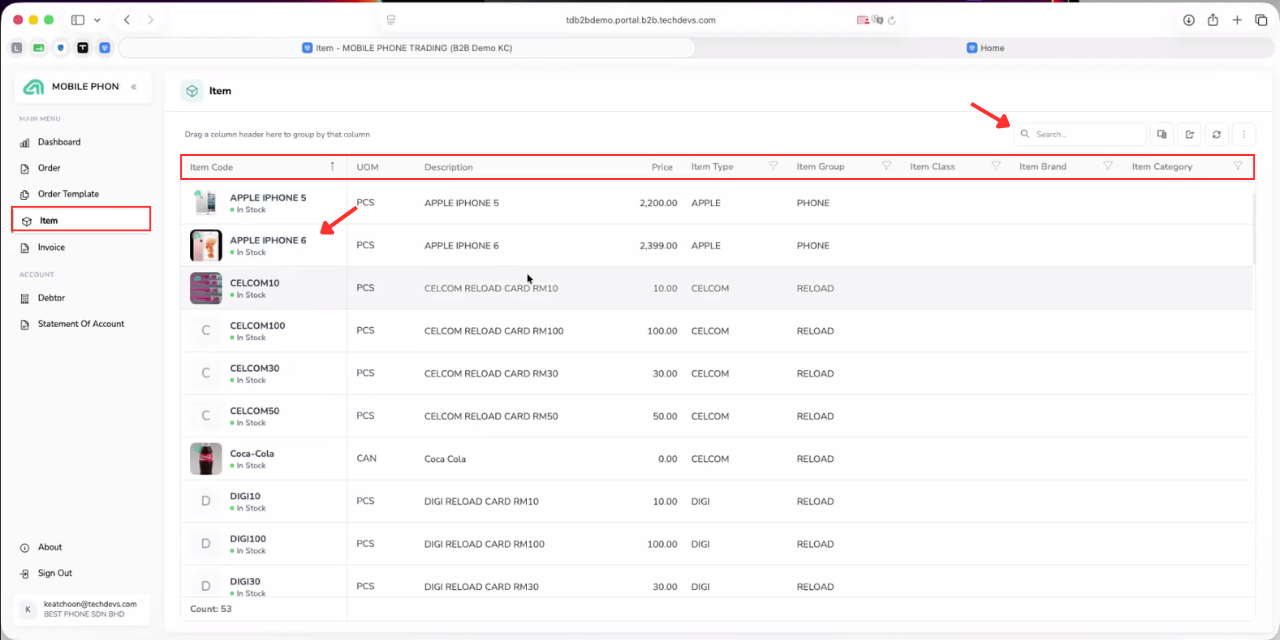This screenshot has width=1280, height=640.
Task: Toggle the Safari sidebar button
Action: click(x=78, y=20)
